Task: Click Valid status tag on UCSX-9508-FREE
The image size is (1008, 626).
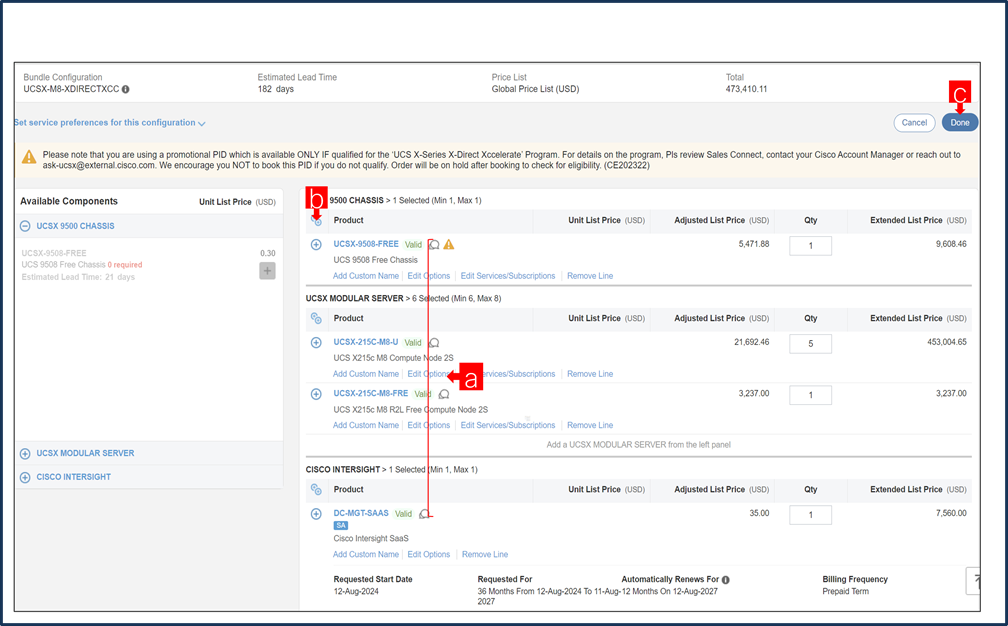Action: click(413, 245)
